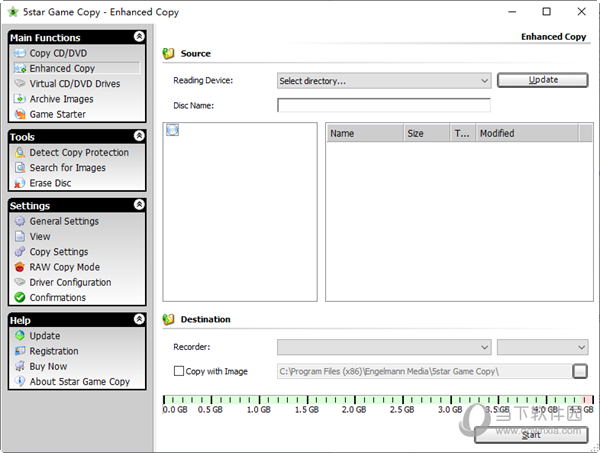Select General Settings label
Viewport: 600px width, 453px height.
coord(64,222)
